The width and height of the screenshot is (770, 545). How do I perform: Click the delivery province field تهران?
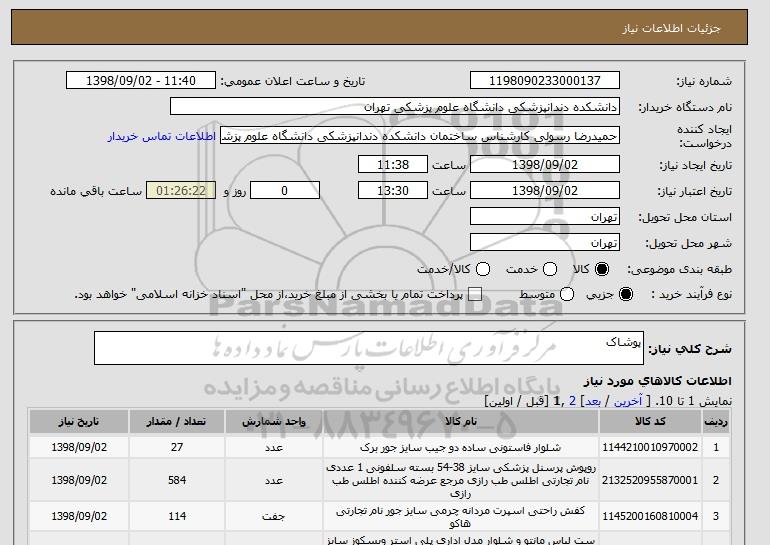tap(545, 217)
